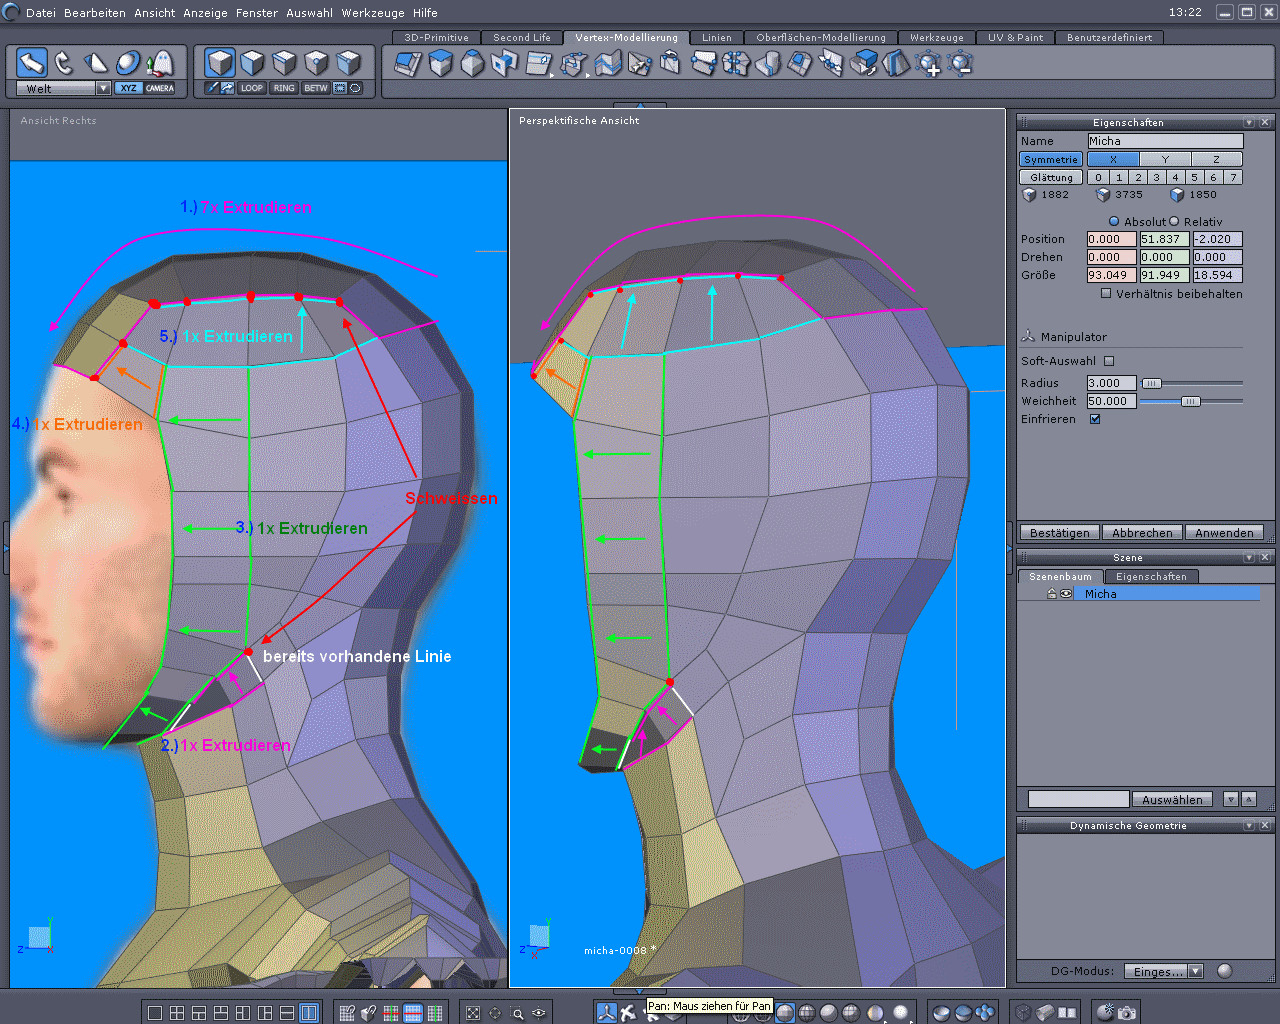Enable the Soft-Auswahl checkbox
1280x1024 pixels.
[1109, 361]
